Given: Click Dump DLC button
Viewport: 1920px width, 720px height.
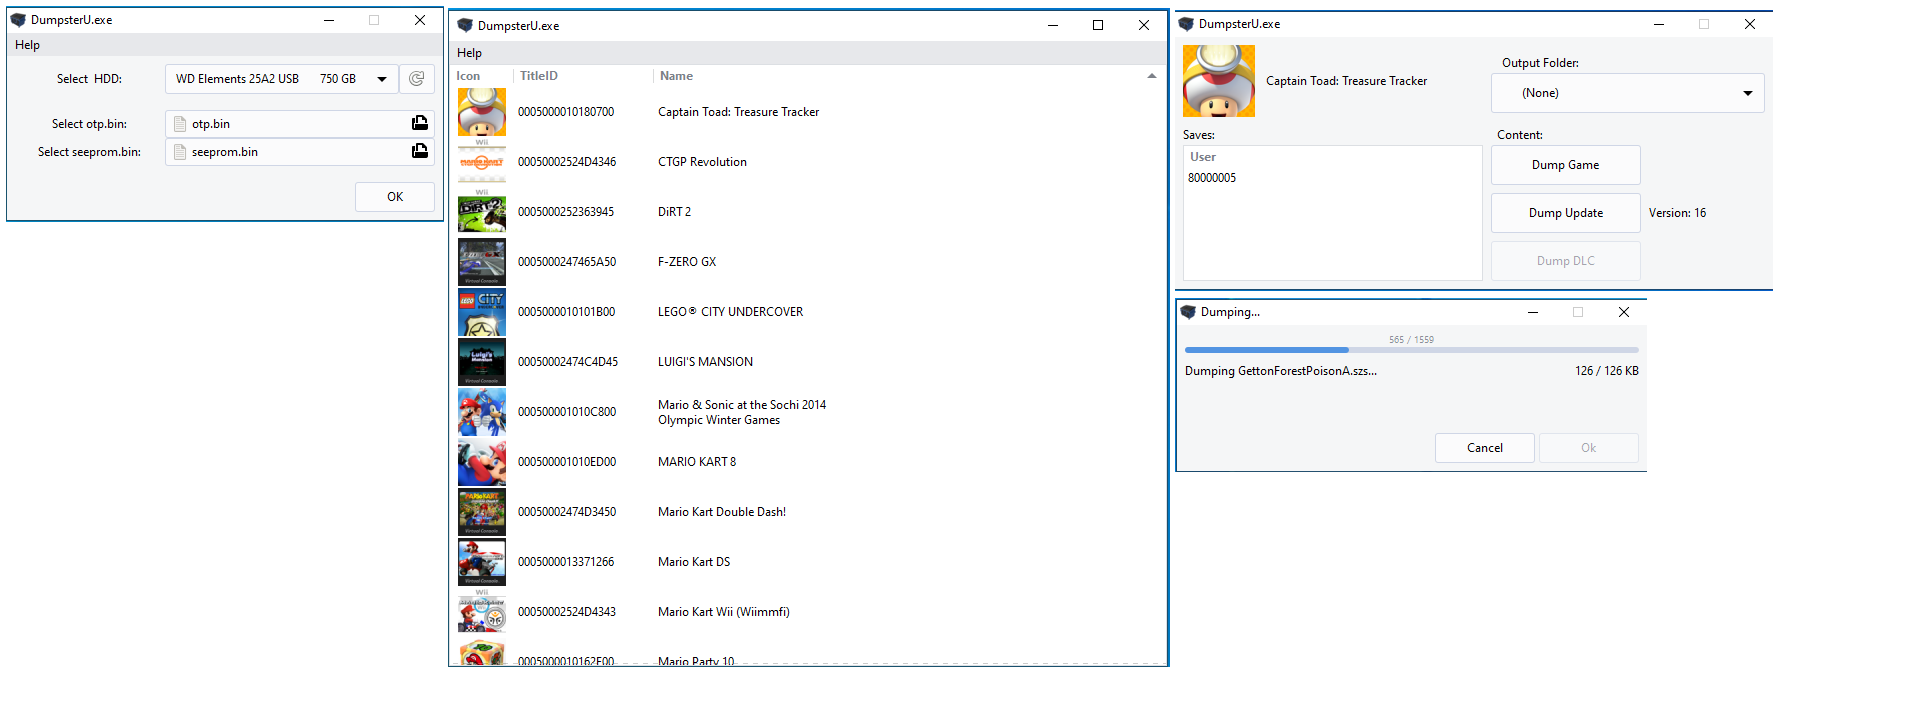Looking at the screenshot, I should click(1566, 261).
